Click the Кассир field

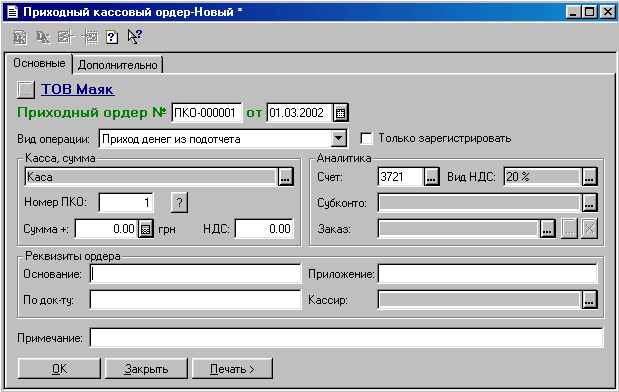point(480,300)
